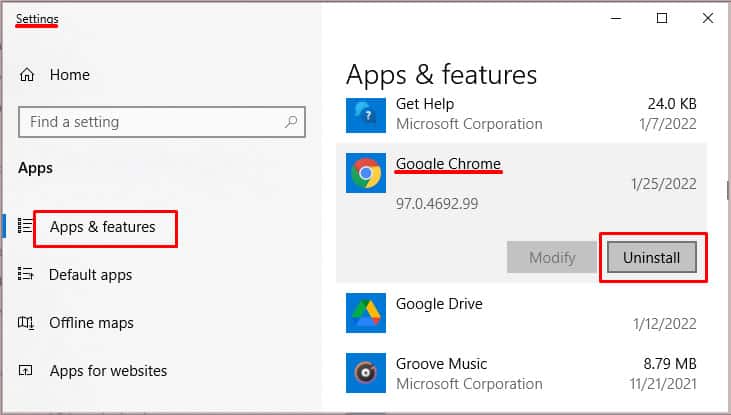
Task: Go to Offline maps section
Action: click(x=91, y=323)
